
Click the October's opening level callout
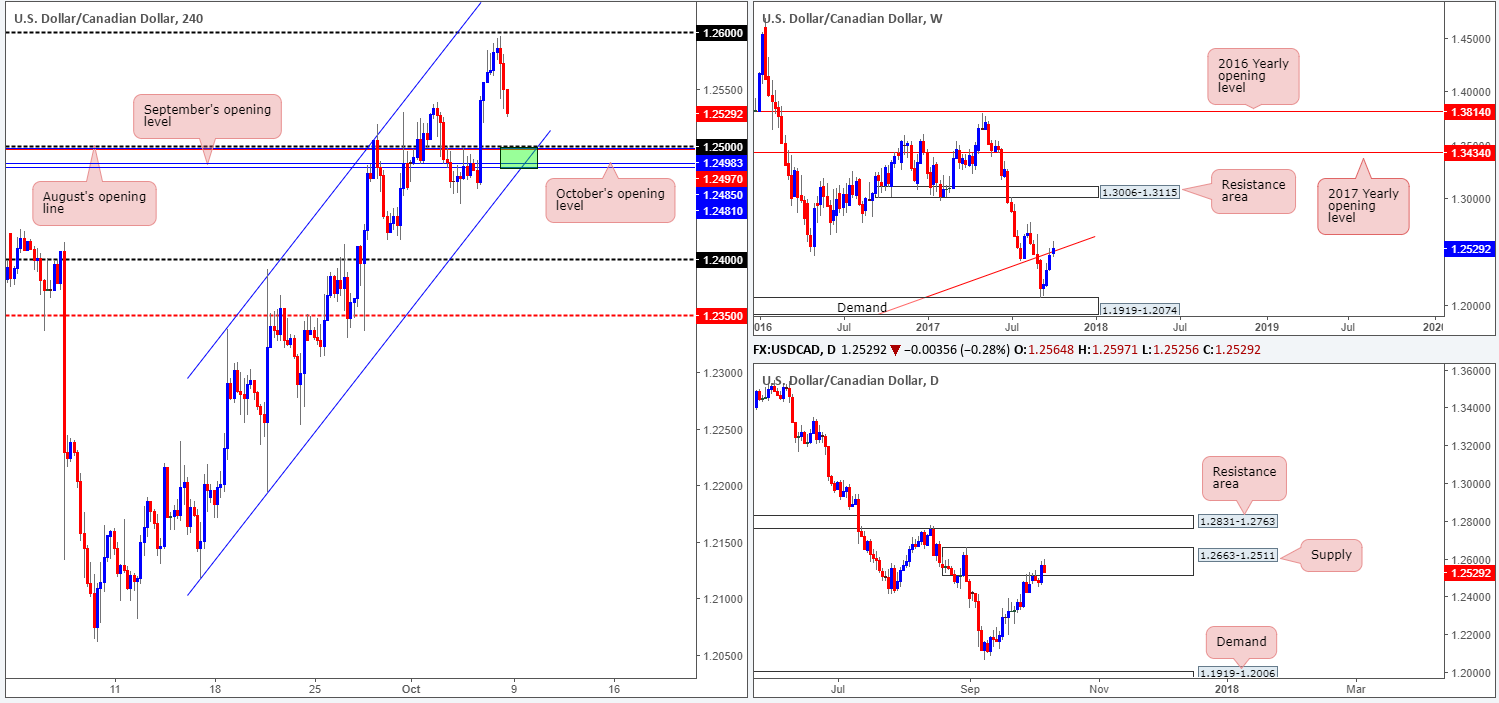[610, 200]
